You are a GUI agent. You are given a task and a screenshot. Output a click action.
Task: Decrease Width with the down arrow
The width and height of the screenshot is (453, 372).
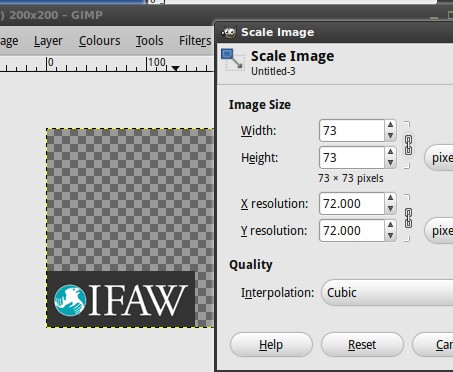point(390,136)
